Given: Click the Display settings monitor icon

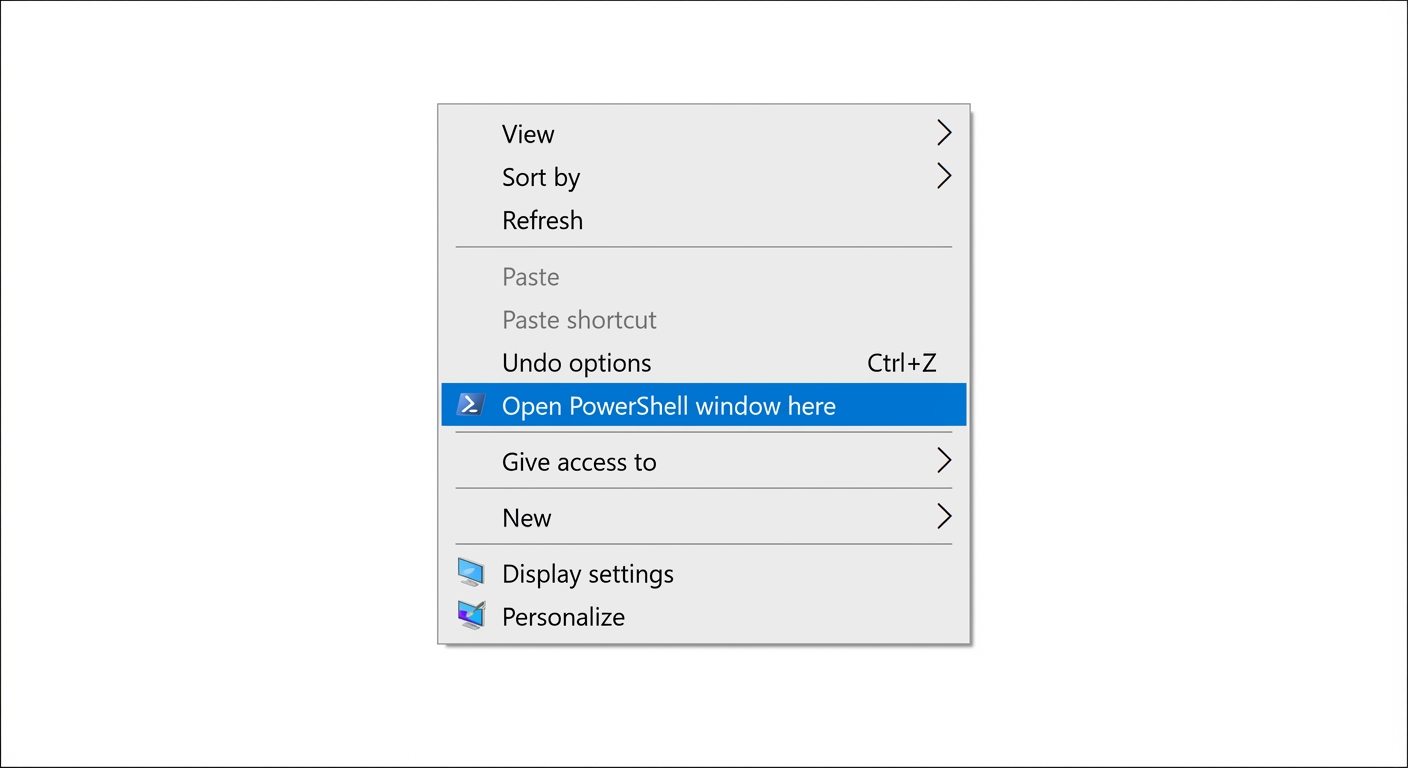Looking at the screenshot, I should [x=470, y=571].
